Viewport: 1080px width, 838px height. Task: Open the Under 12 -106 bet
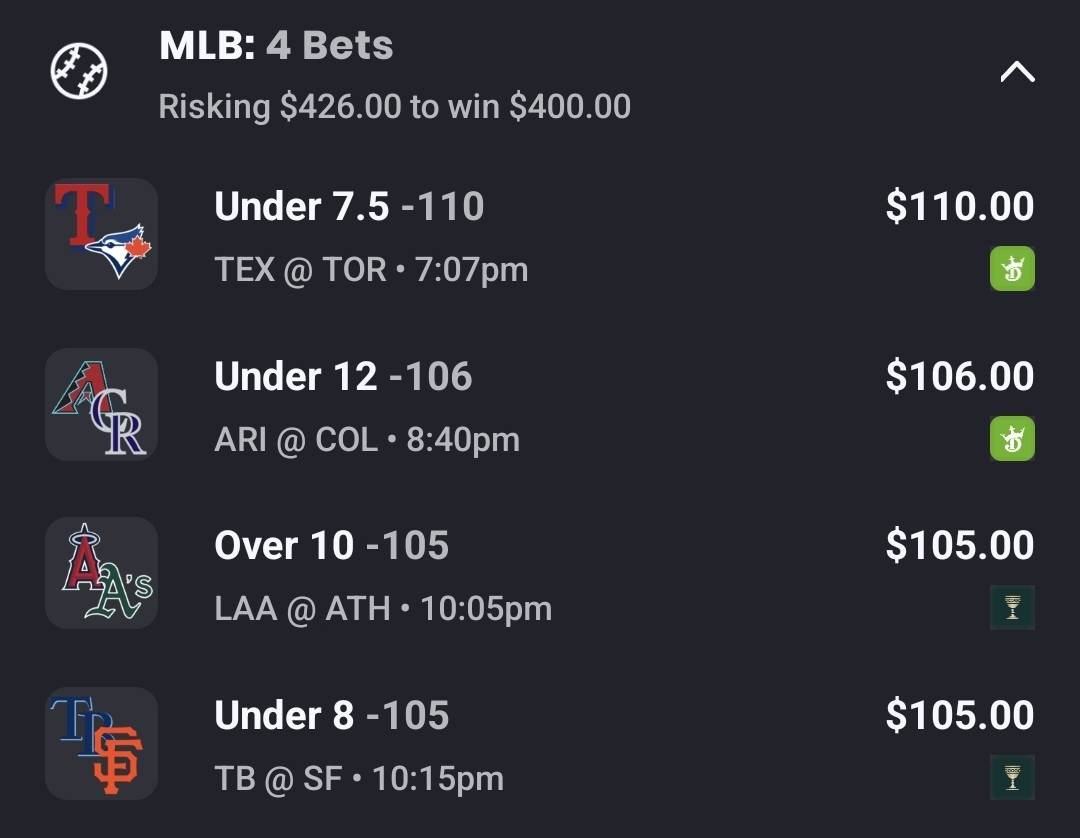point(343,377)
